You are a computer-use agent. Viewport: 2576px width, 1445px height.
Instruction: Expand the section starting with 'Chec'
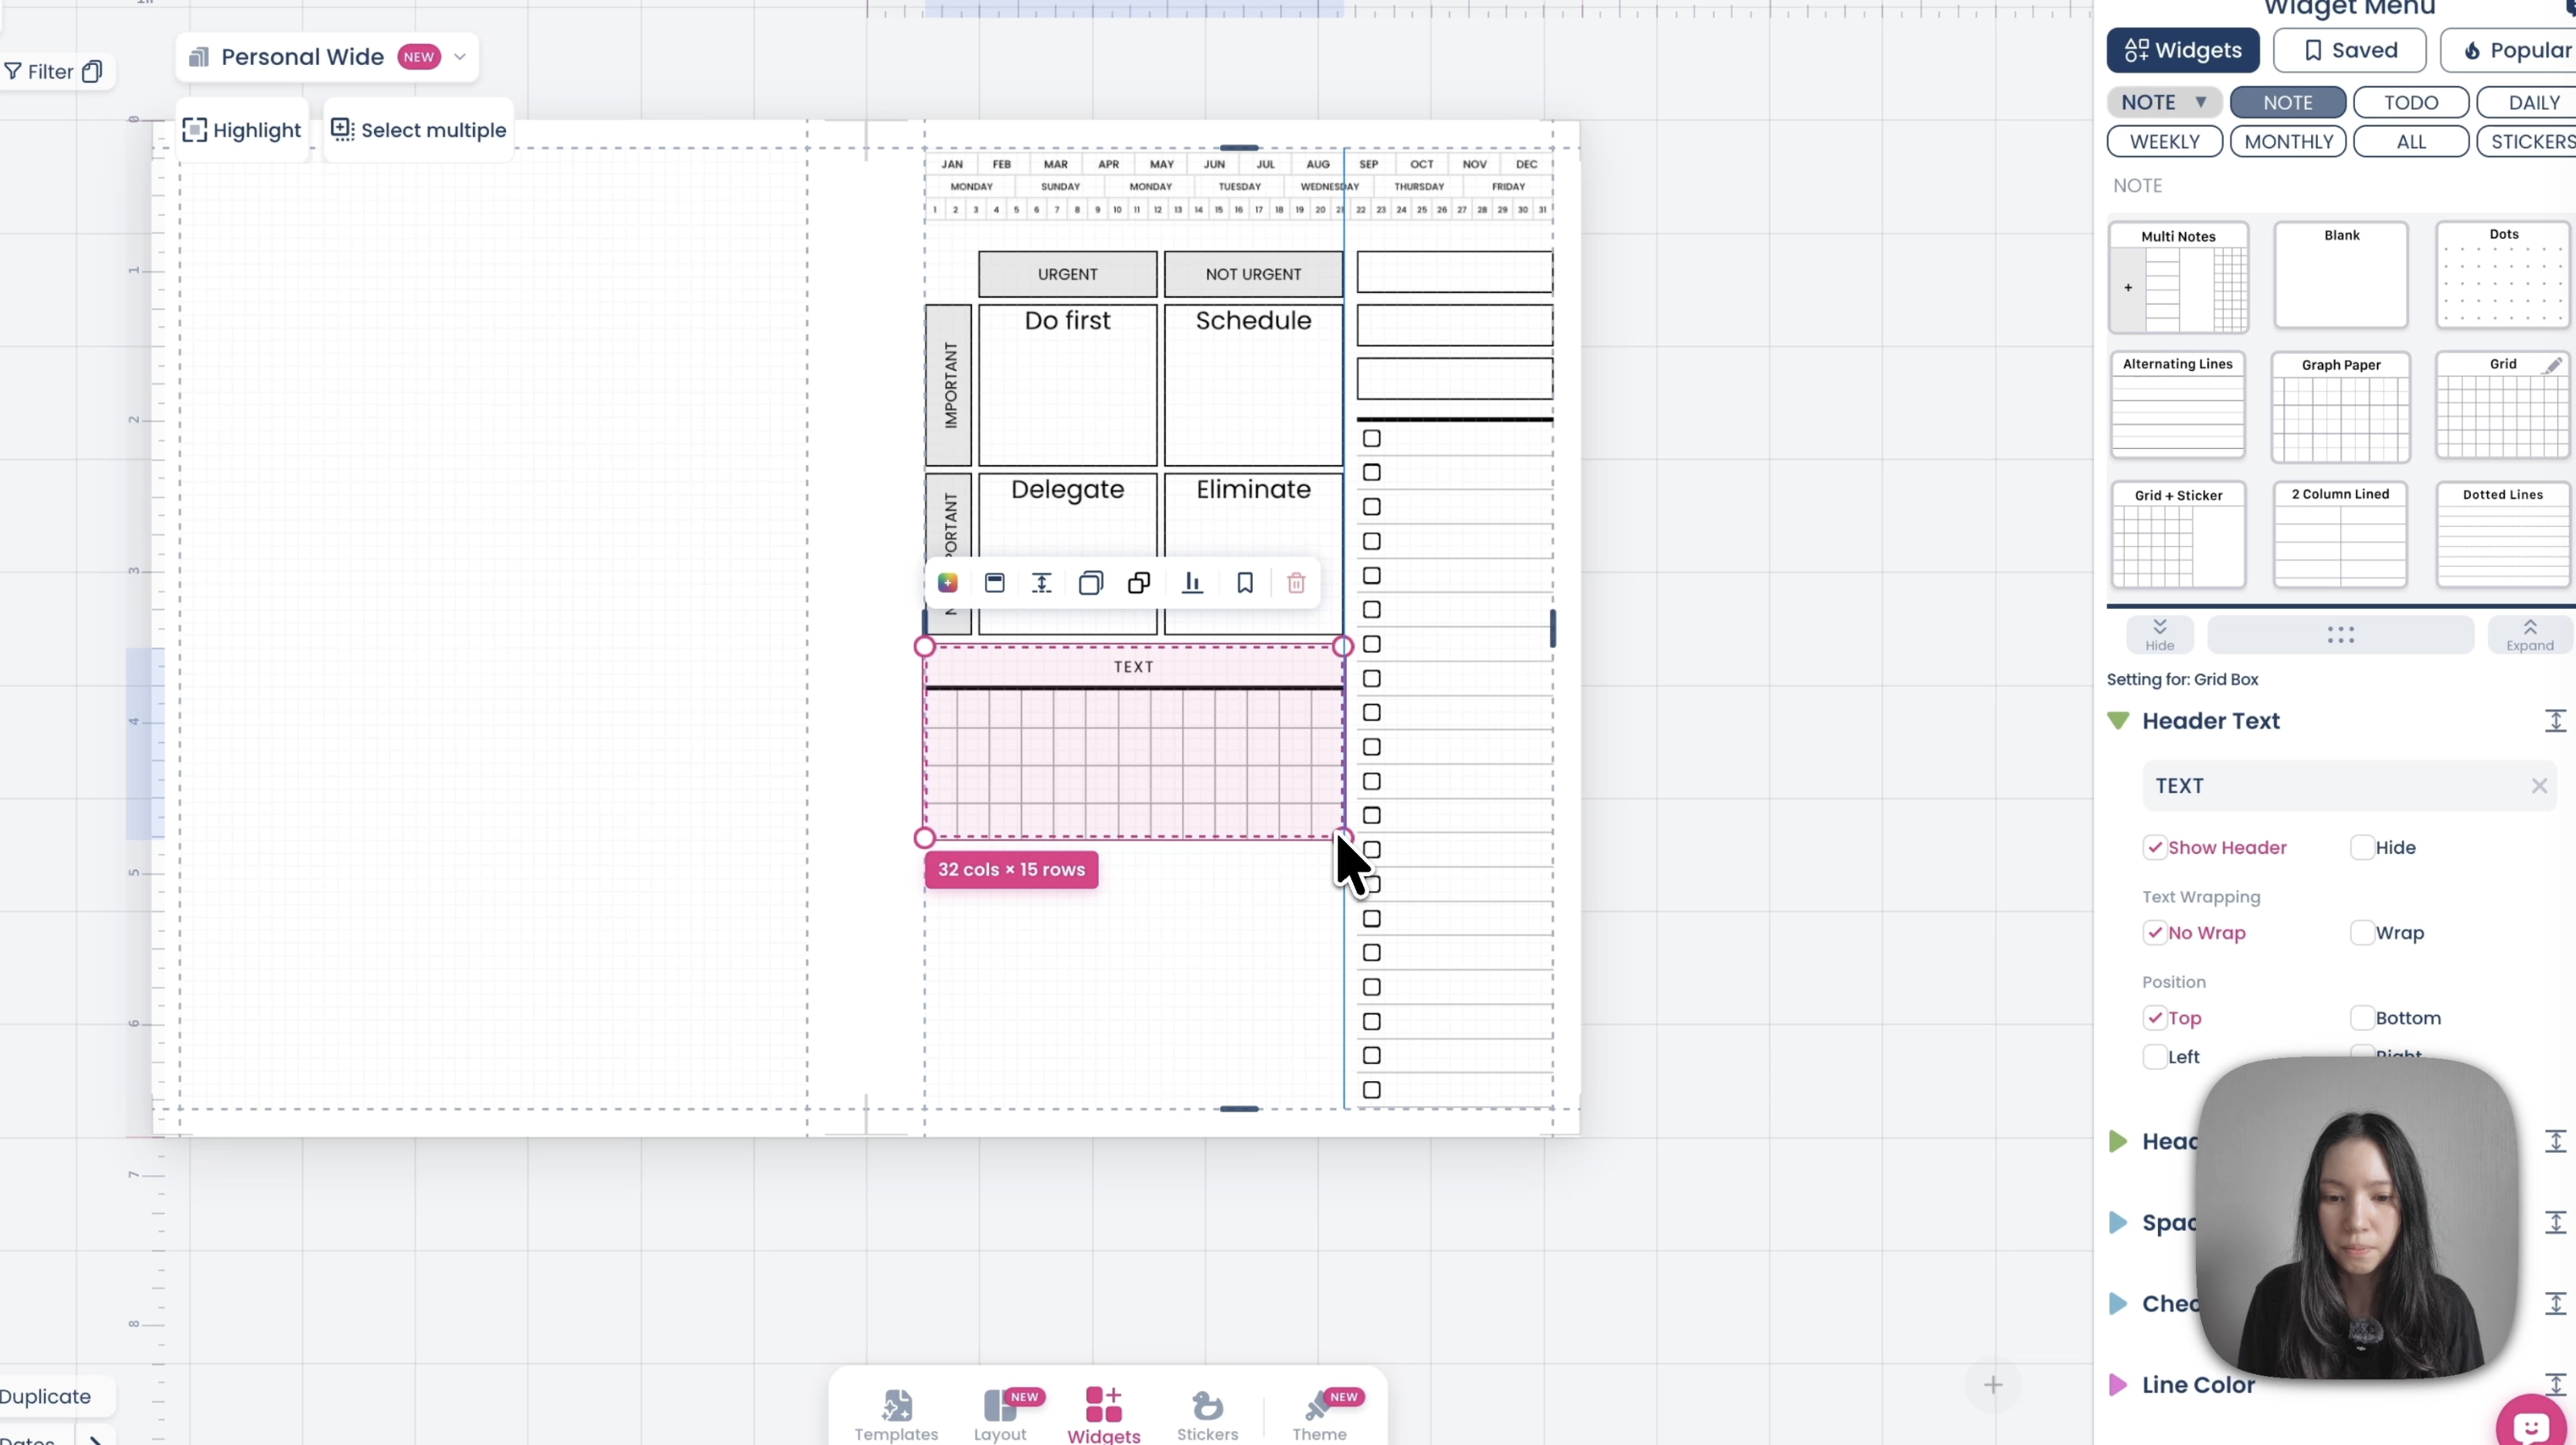tap(2118, 1304)
